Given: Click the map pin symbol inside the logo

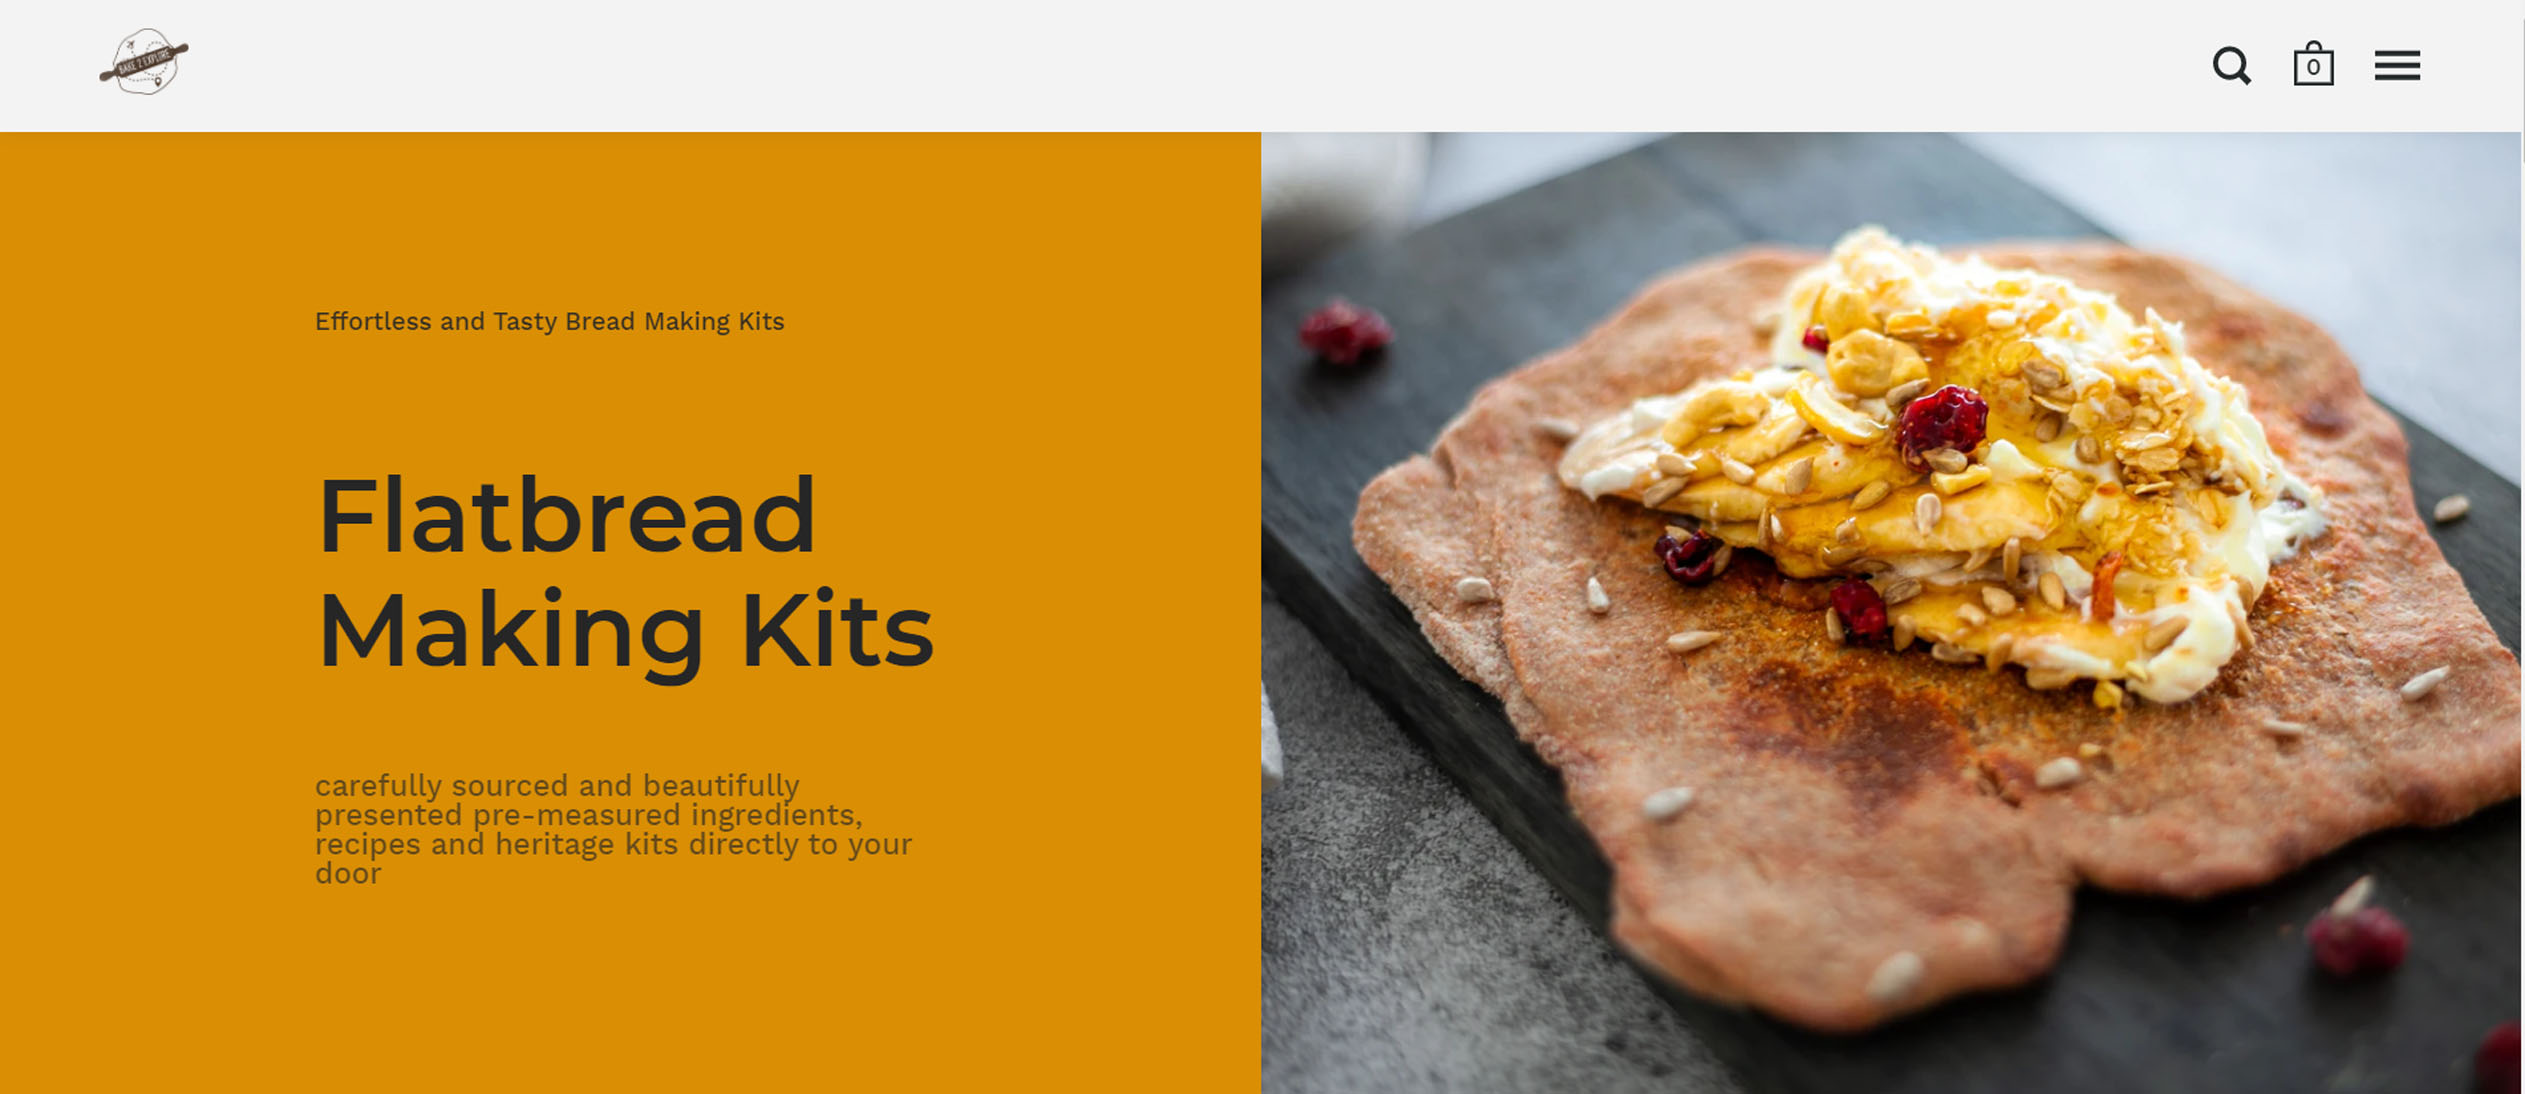Looking at the screenshot, I should click(x=158, y=81).
